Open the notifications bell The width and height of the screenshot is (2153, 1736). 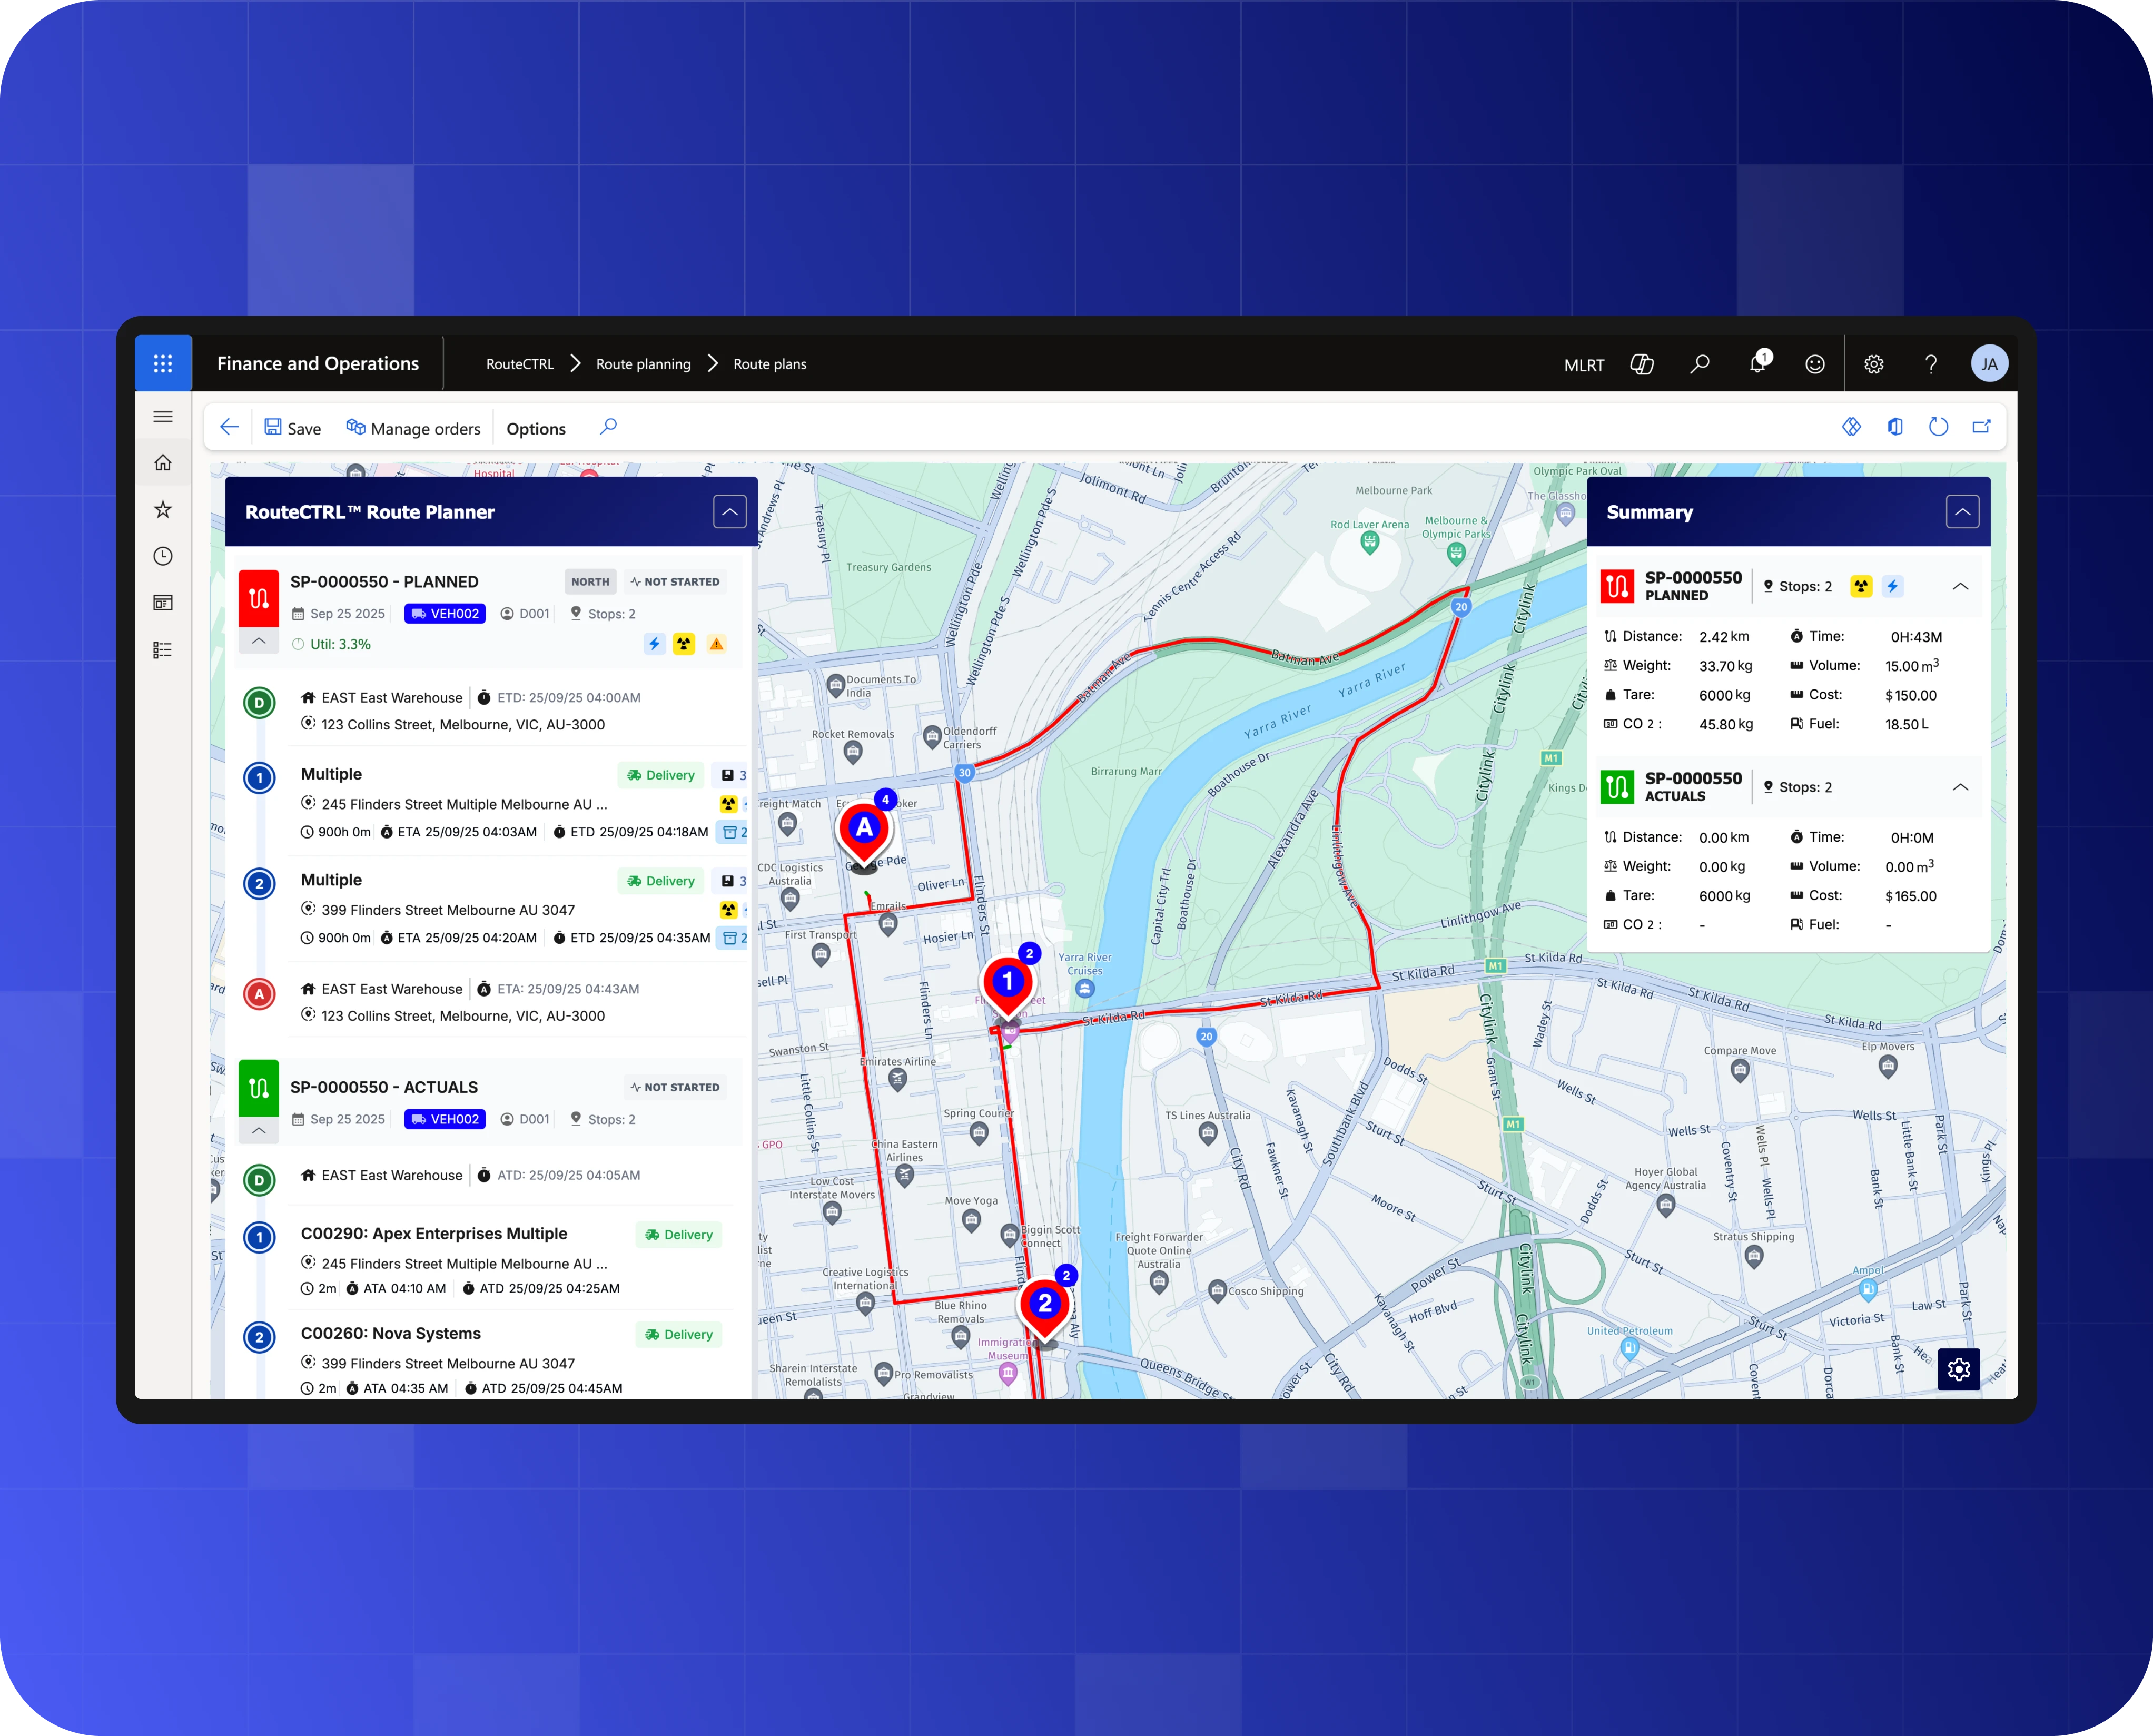1757,363
